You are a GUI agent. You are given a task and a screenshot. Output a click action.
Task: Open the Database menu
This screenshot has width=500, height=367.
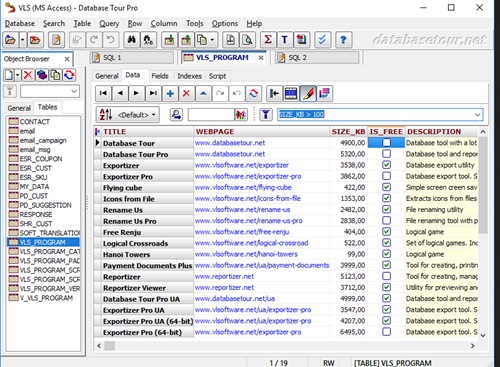(20, 24)
